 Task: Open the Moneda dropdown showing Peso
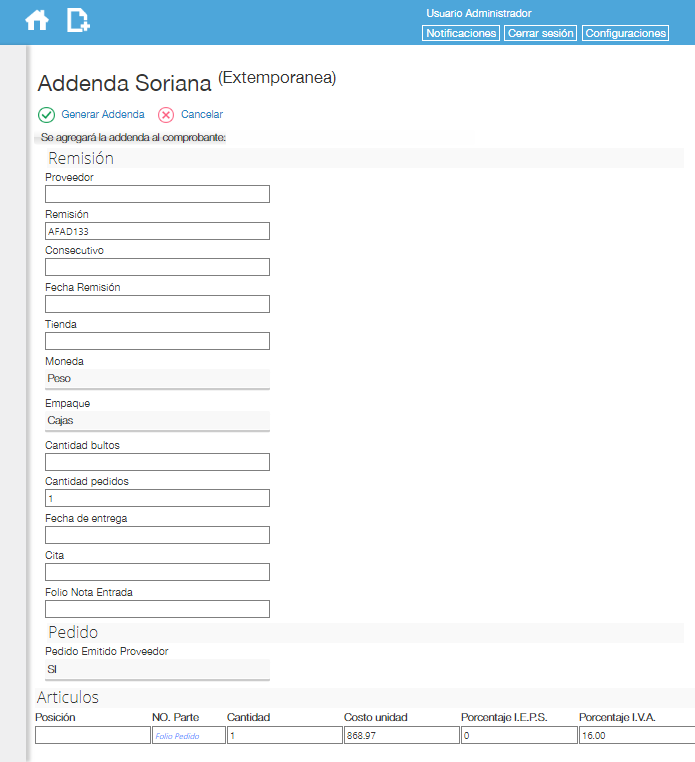(x=157, y=379)
